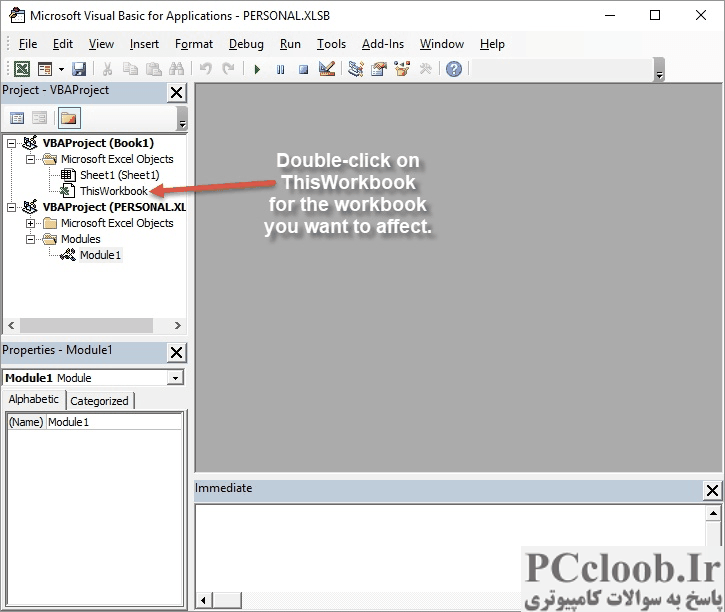Close the Properties - Module1 panel
Screen dimensions: 725x612
tap(176, 353)
